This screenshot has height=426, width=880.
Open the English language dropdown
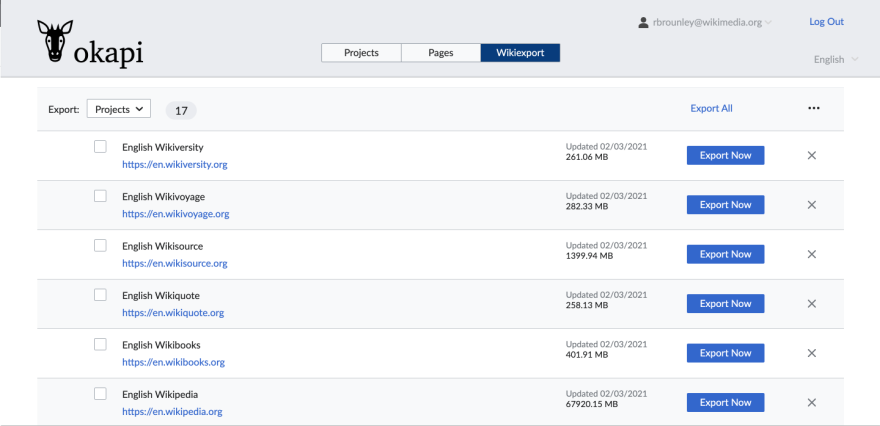835,60
